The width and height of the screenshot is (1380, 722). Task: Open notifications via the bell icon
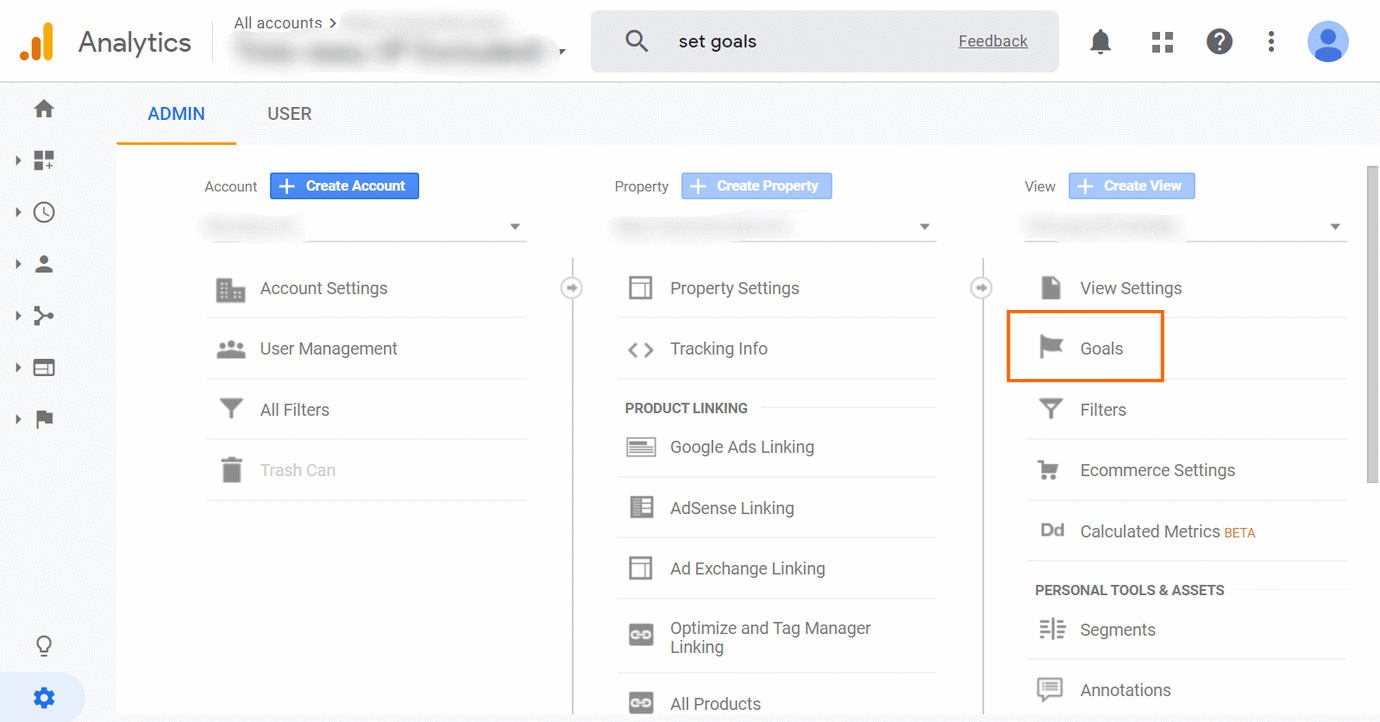coord(1100,41)
